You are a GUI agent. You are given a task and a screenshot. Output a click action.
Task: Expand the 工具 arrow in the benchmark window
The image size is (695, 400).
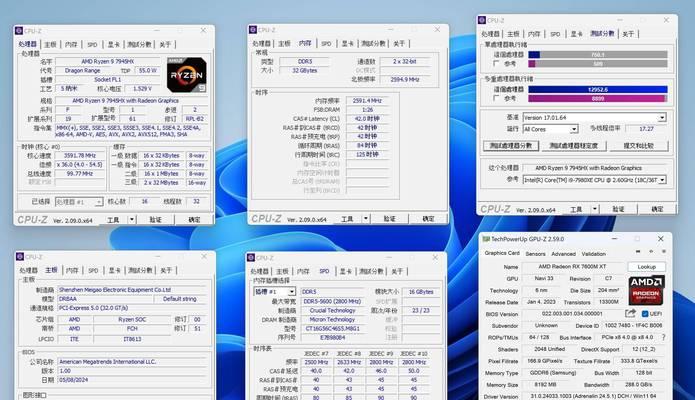(x=595, y=209)
